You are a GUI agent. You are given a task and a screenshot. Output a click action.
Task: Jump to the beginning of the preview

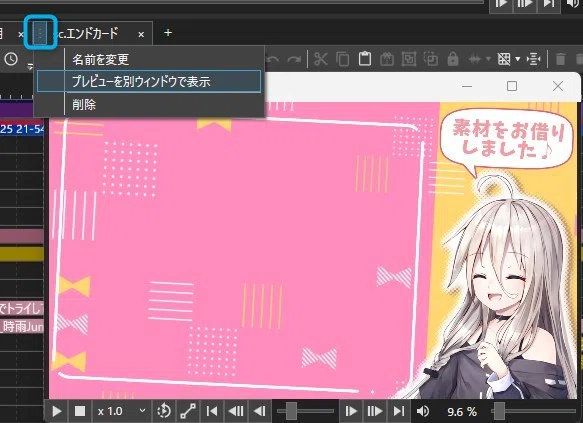212,411
